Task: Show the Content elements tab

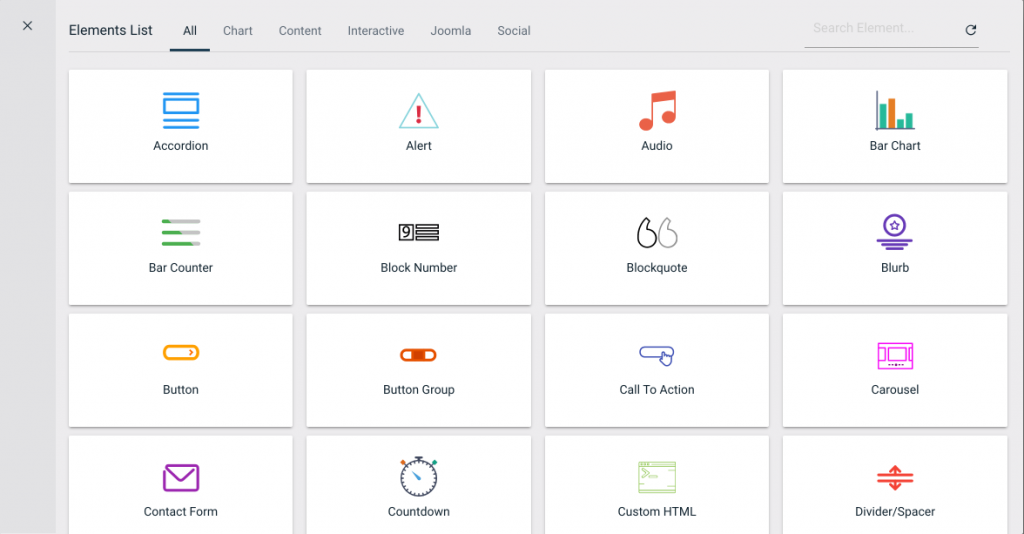Action: [x=300, y=31]
